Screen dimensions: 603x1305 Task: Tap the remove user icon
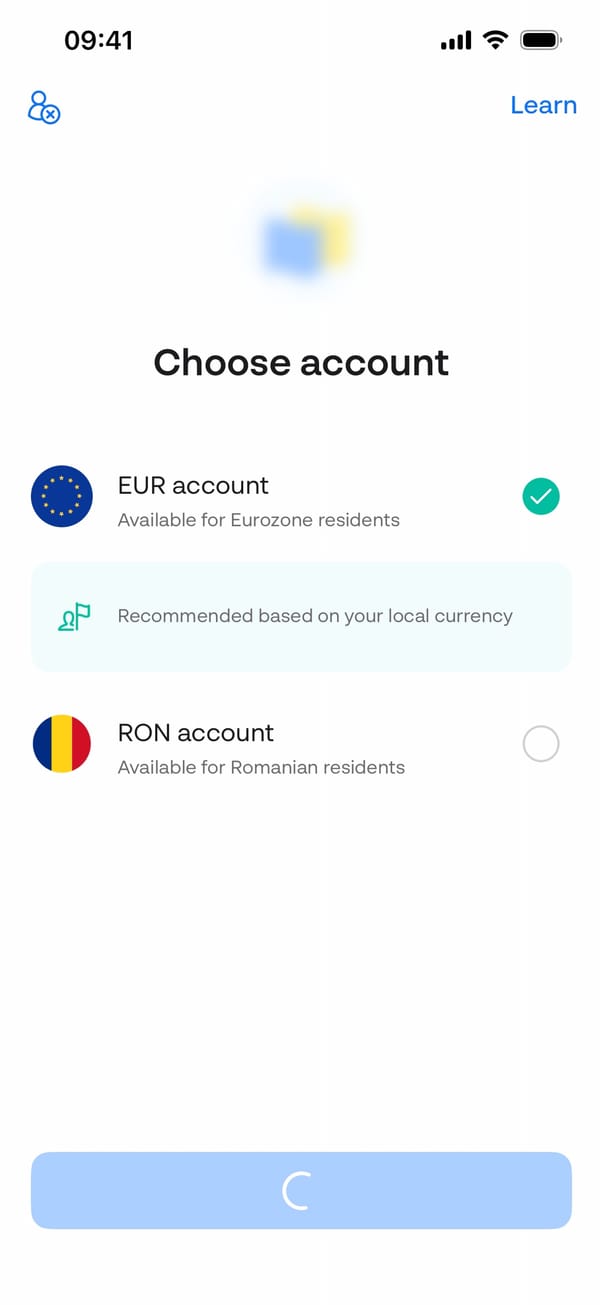coord(44,107)
